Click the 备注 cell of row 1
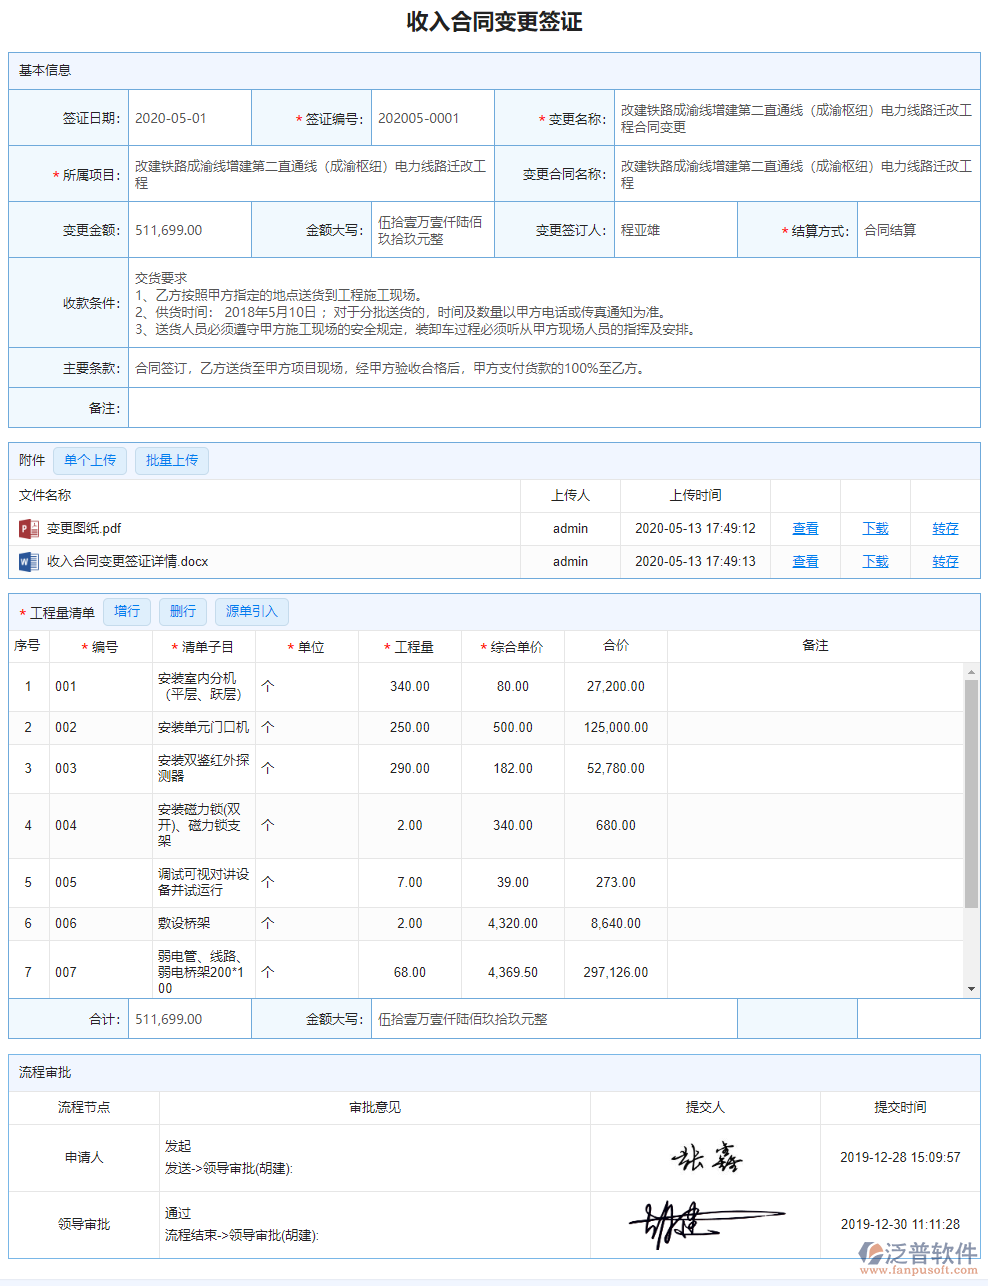This screenshot has height=1286, width=988. point(815,686)
